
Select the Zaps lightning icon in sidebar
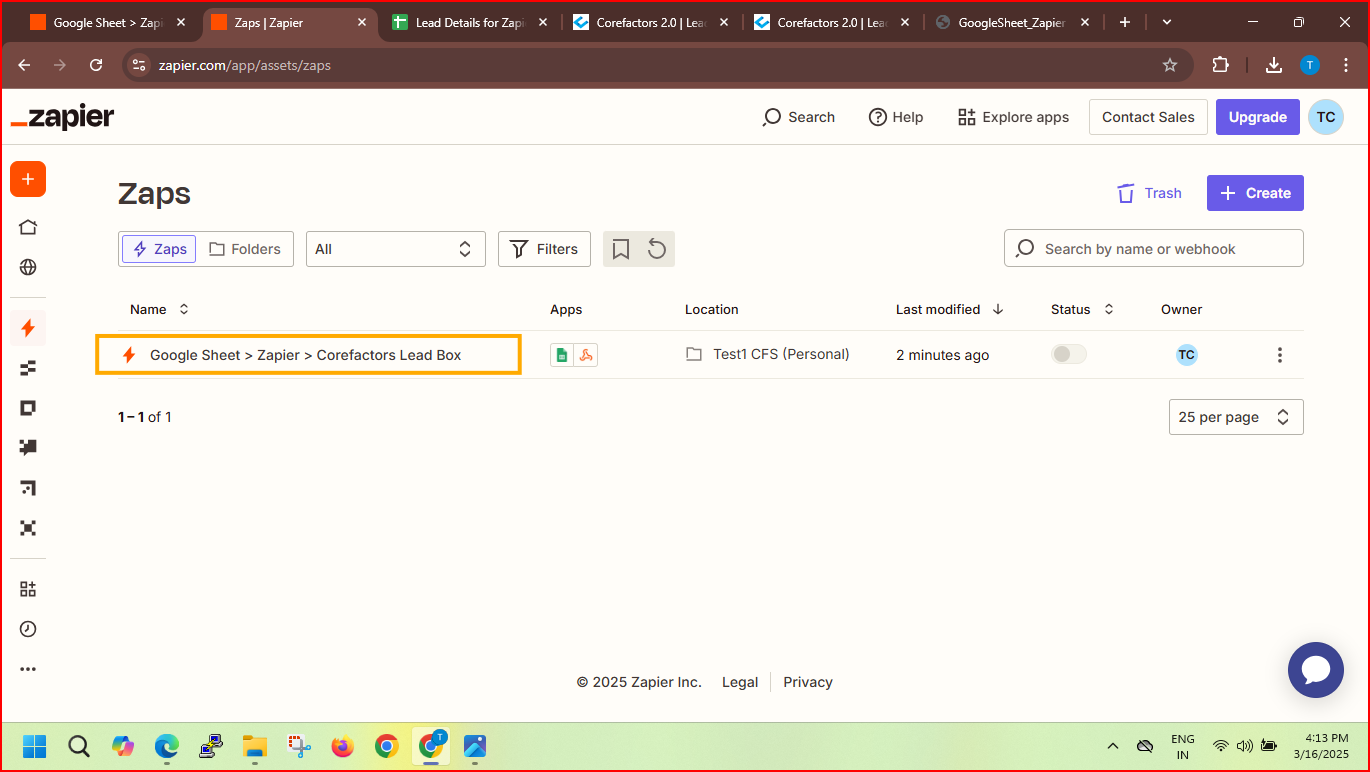click(x=28, y=327)
